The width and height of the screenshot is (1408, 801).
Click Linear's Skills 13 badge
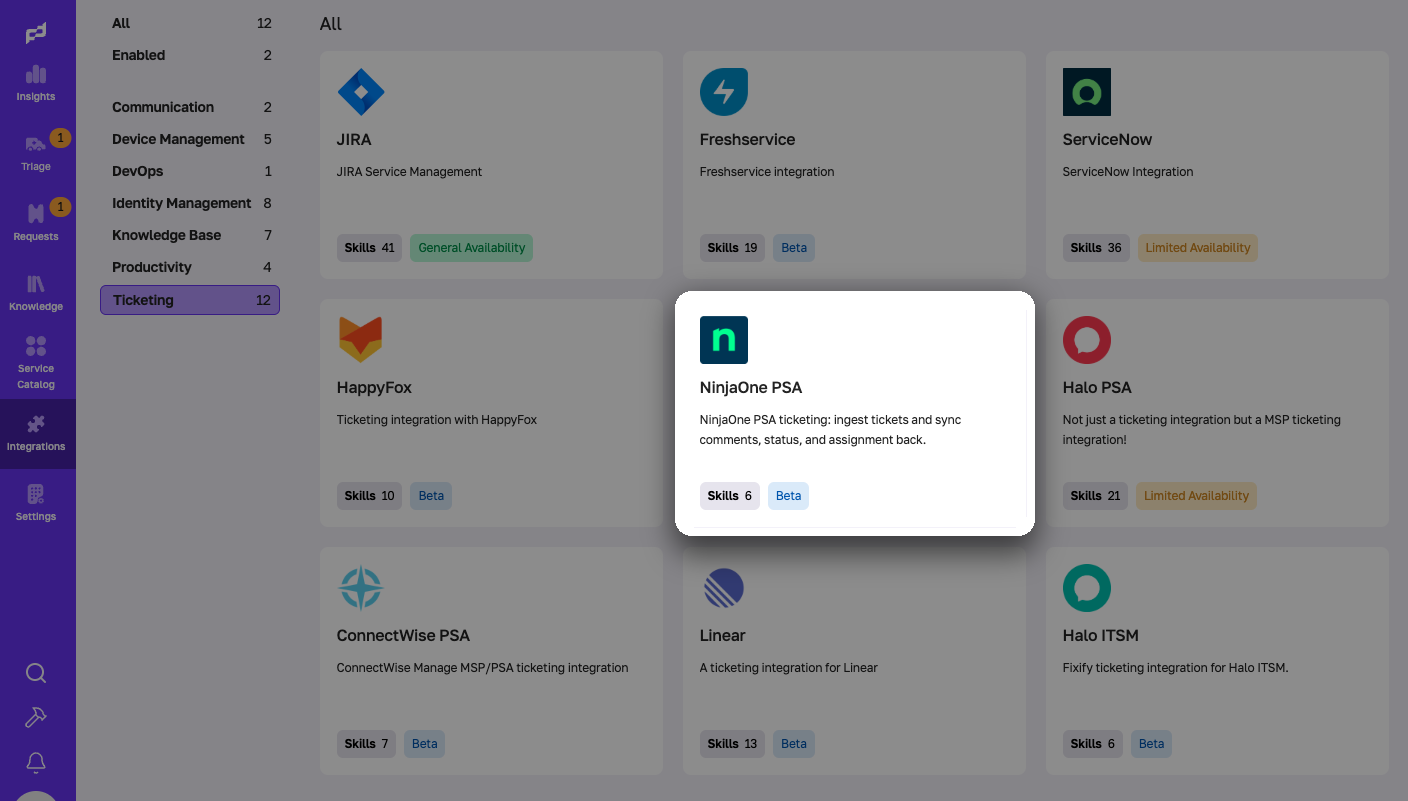(x=732, y=744)
